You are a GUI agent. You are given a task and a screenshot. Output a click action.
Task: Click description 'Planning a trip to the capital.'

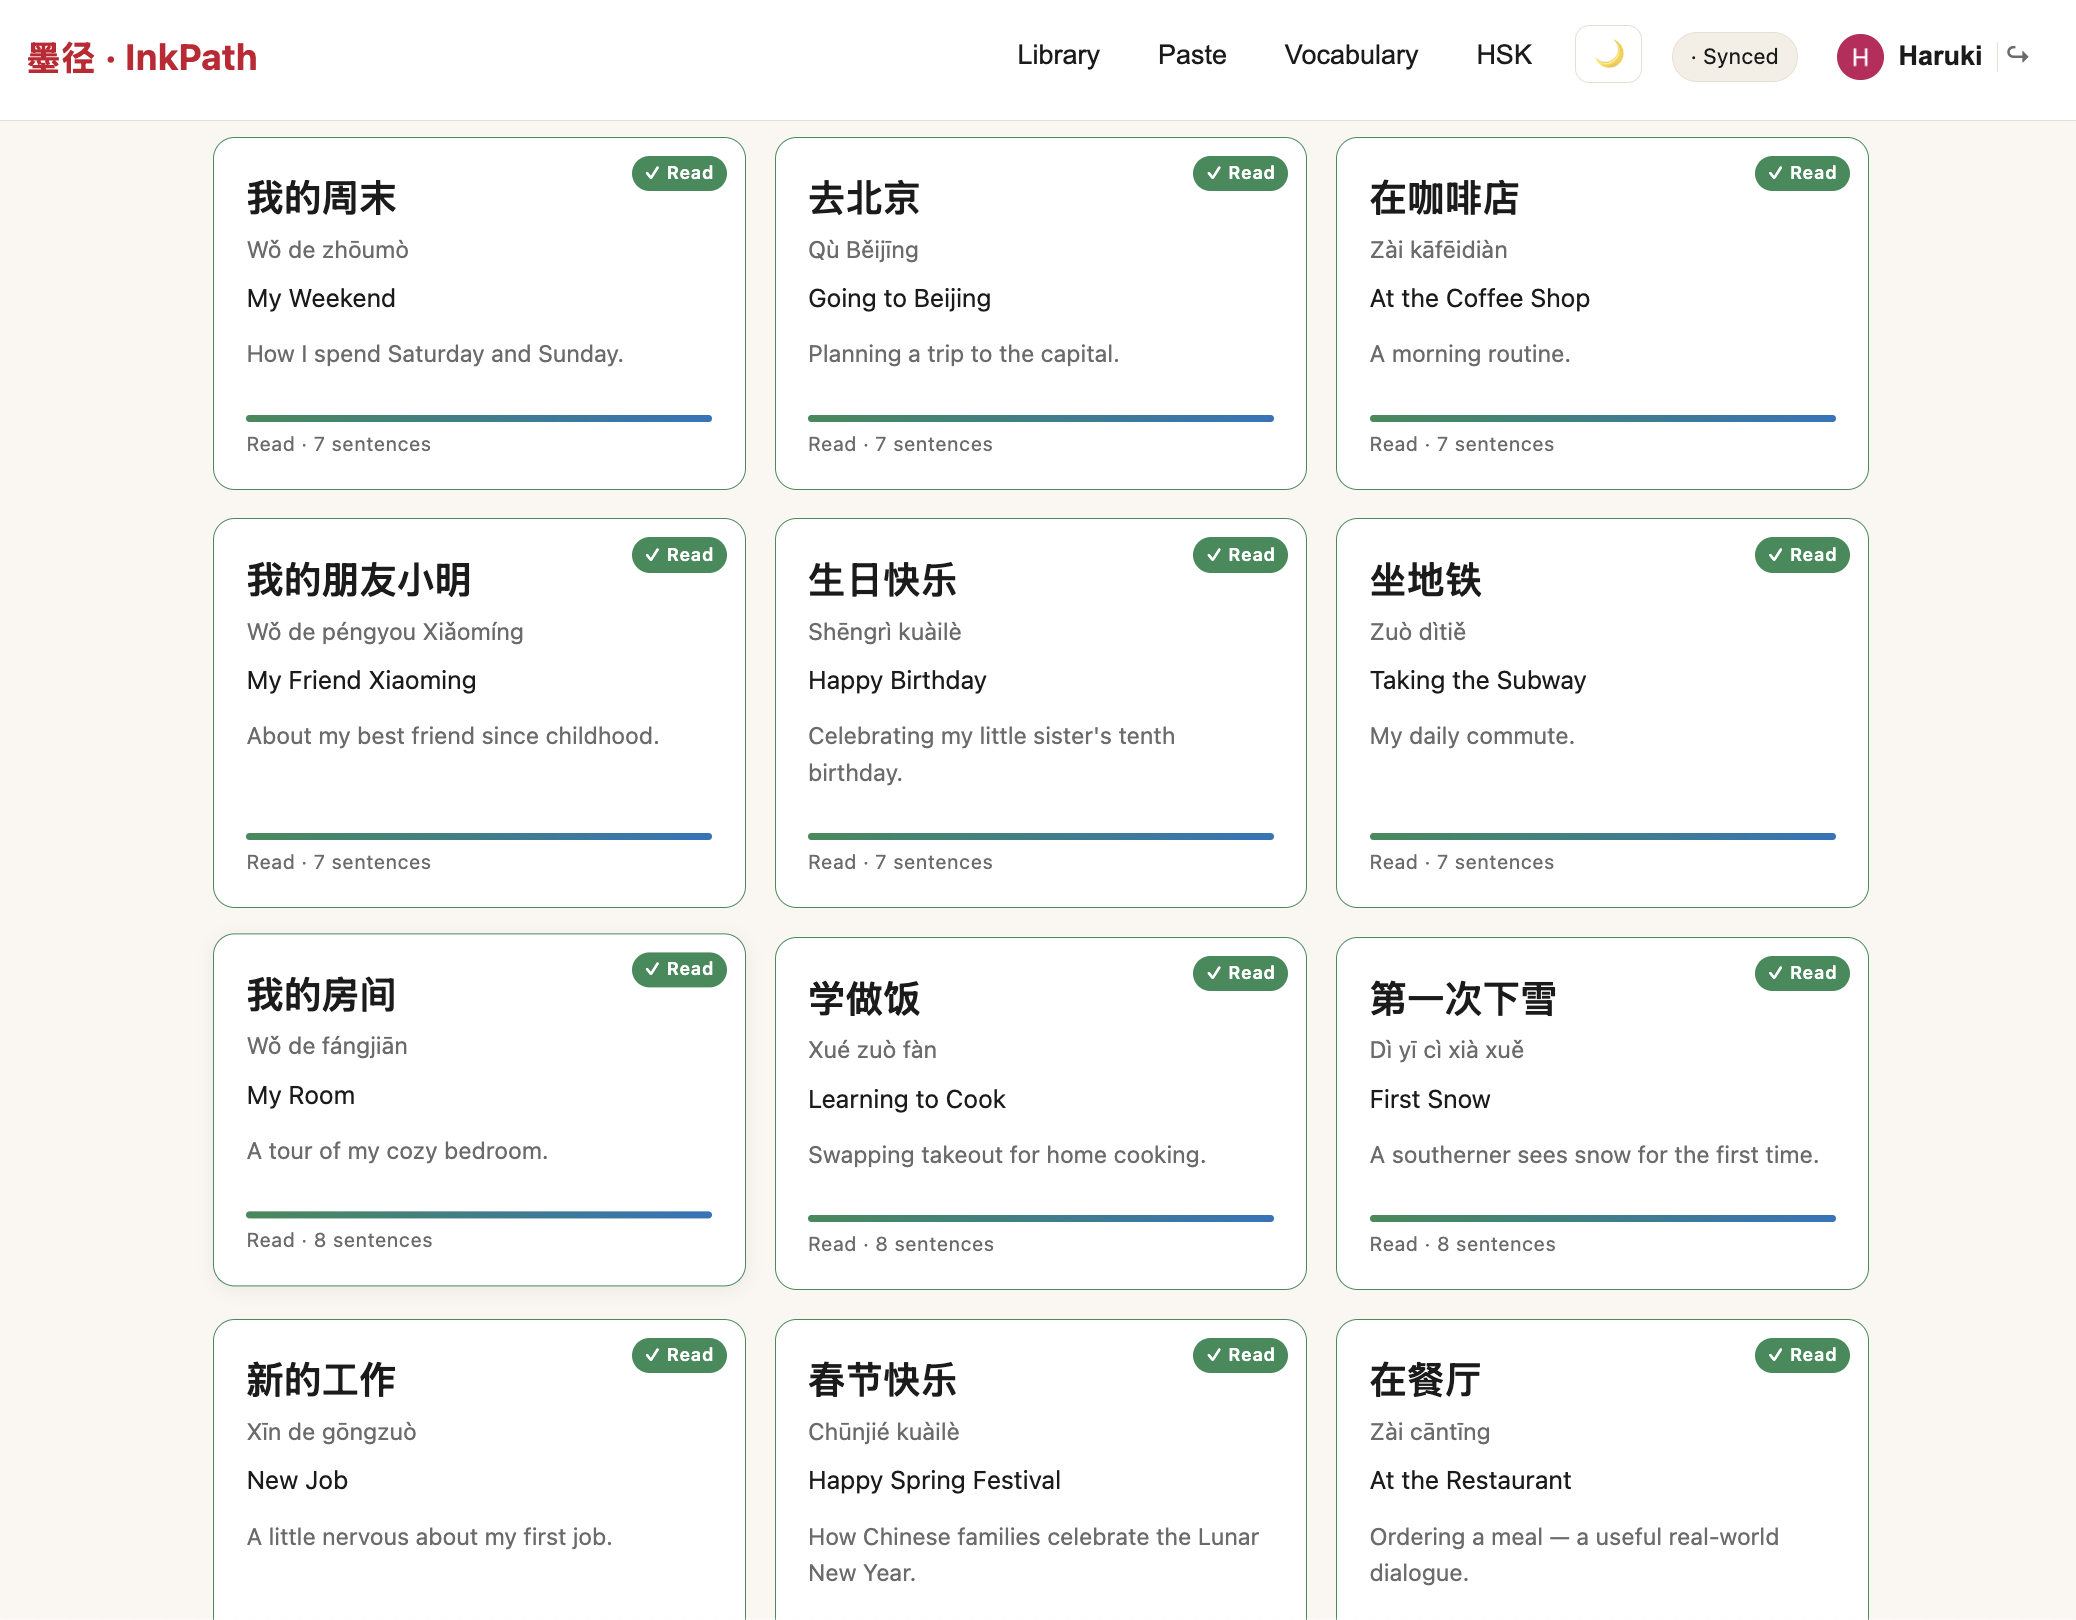[964, 354]
